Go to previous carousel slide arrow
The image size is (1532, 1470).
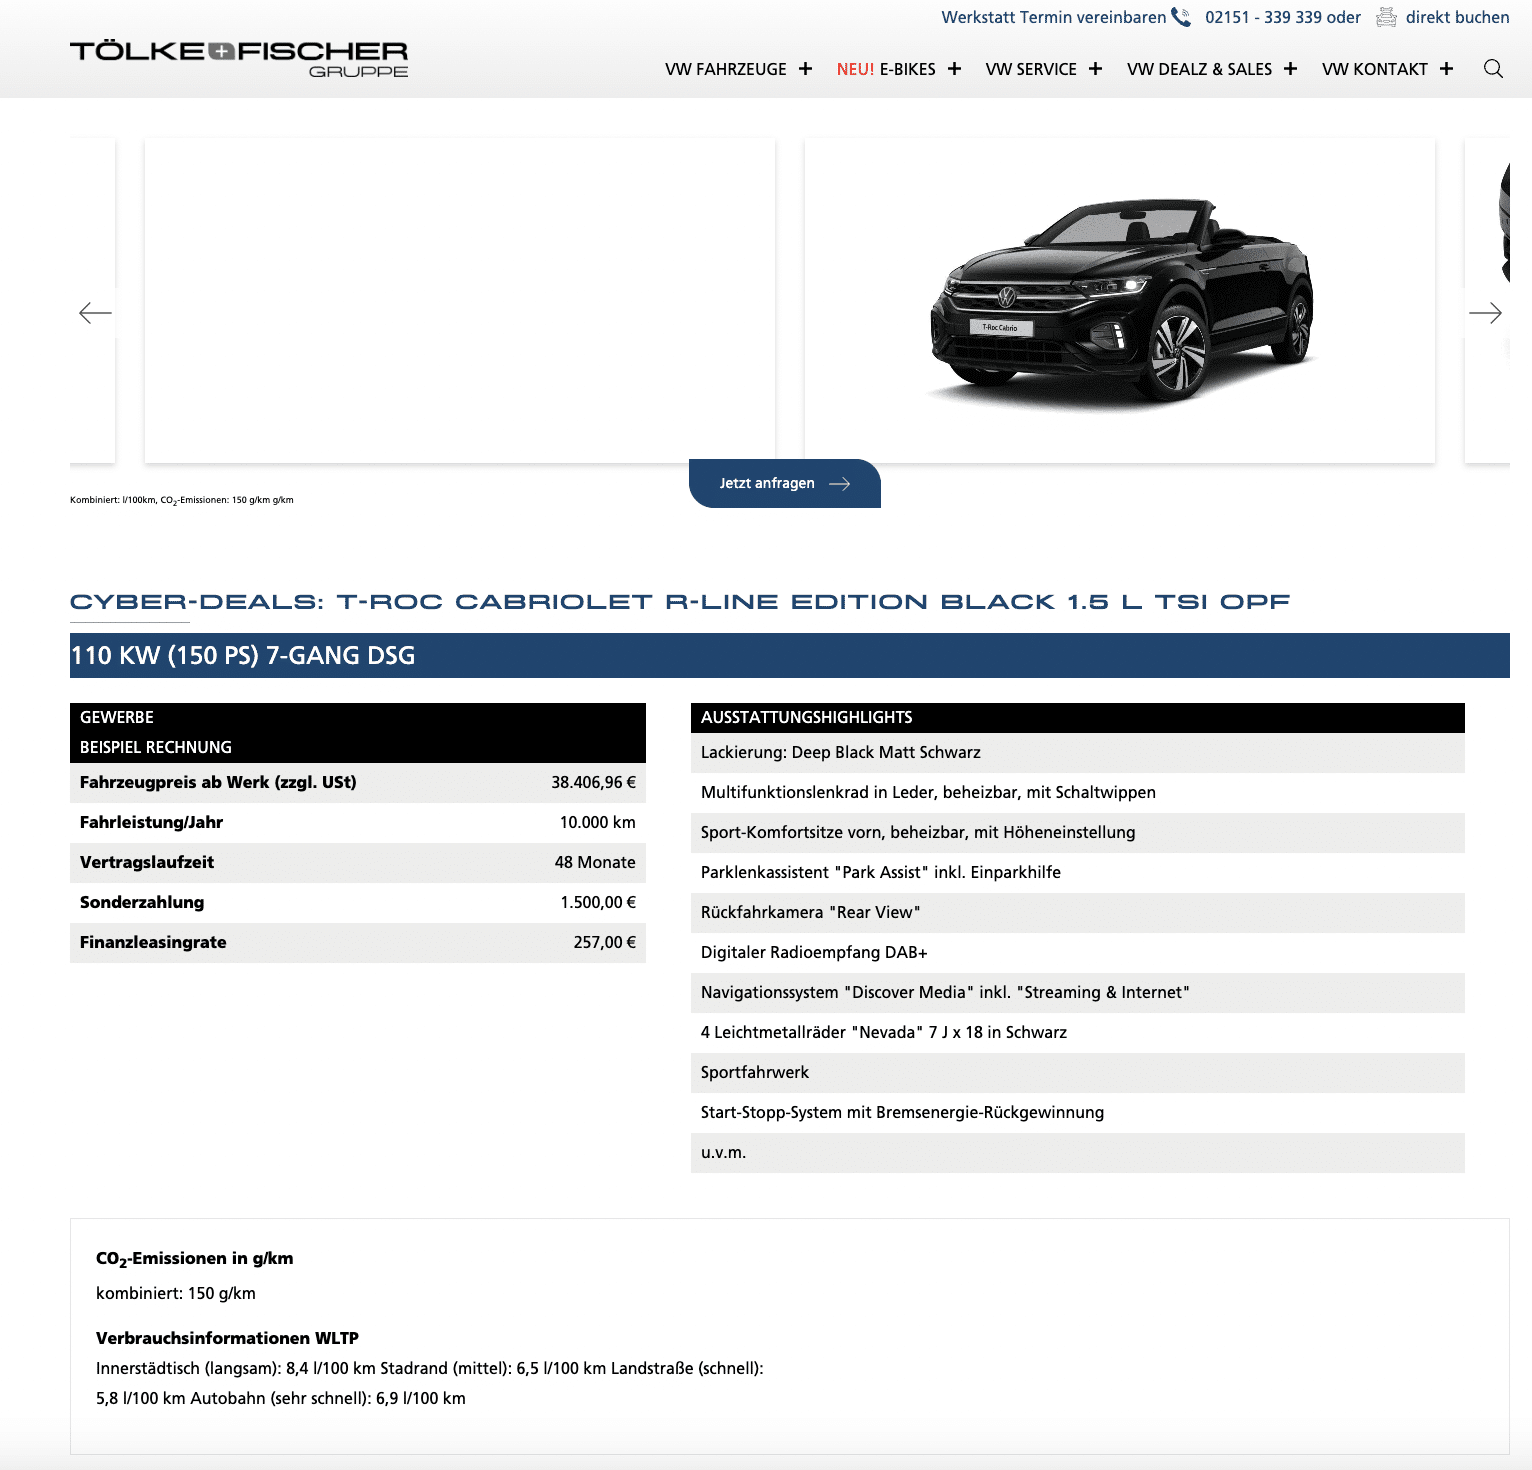(95, 313)
